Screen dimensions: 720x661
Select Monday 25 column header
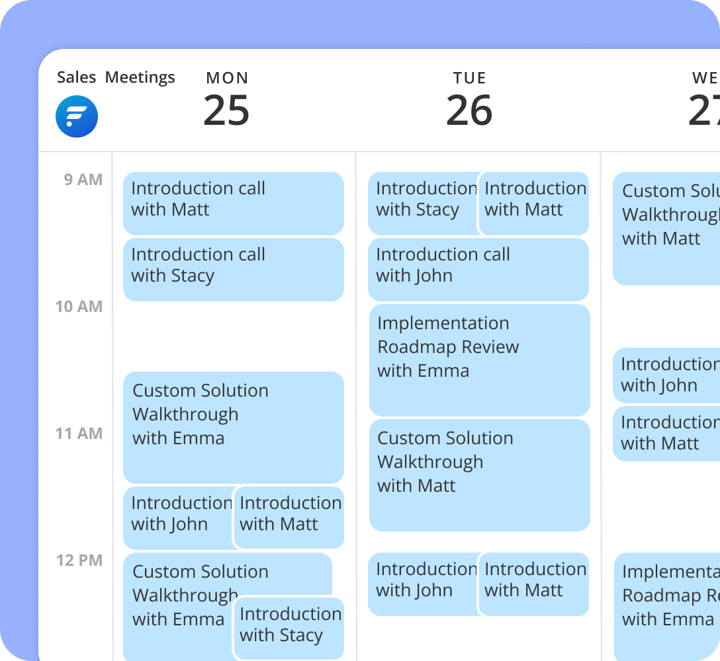tap(227, 100)
